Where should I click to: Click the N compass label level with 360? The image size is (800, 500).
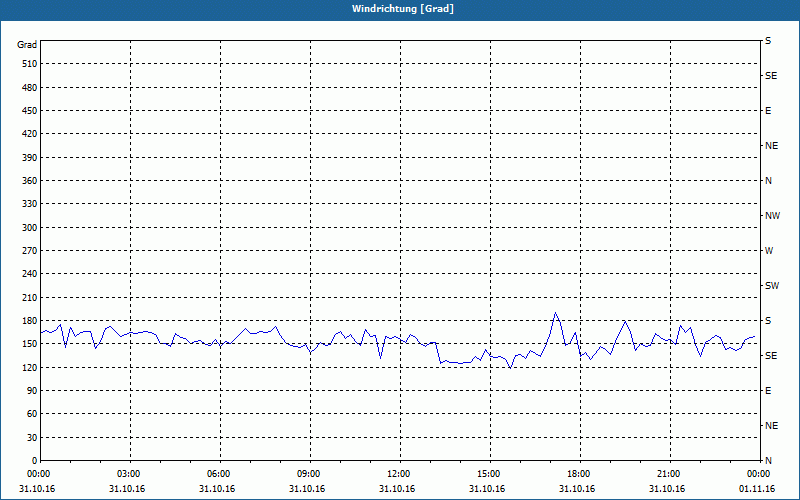coord(768,181)
